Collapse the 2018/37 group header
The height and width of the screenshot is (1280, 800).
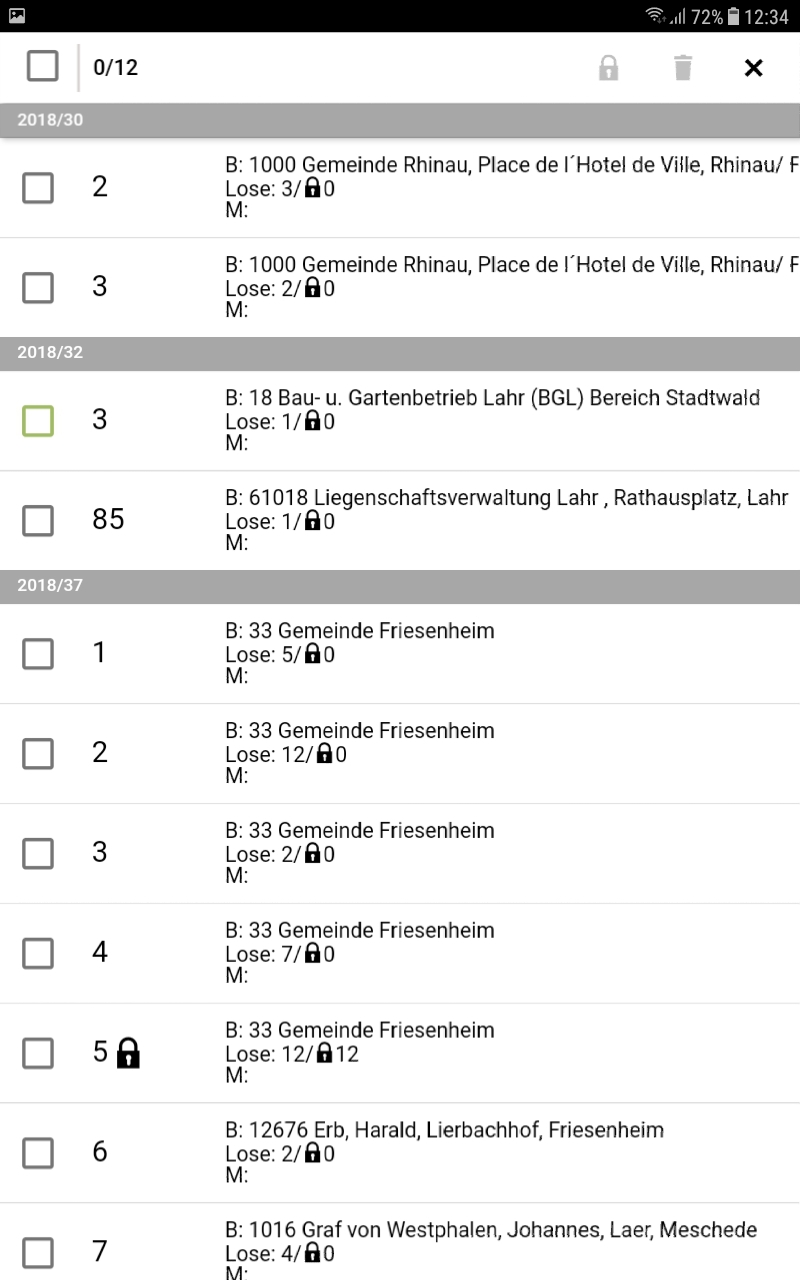[400, 586]
